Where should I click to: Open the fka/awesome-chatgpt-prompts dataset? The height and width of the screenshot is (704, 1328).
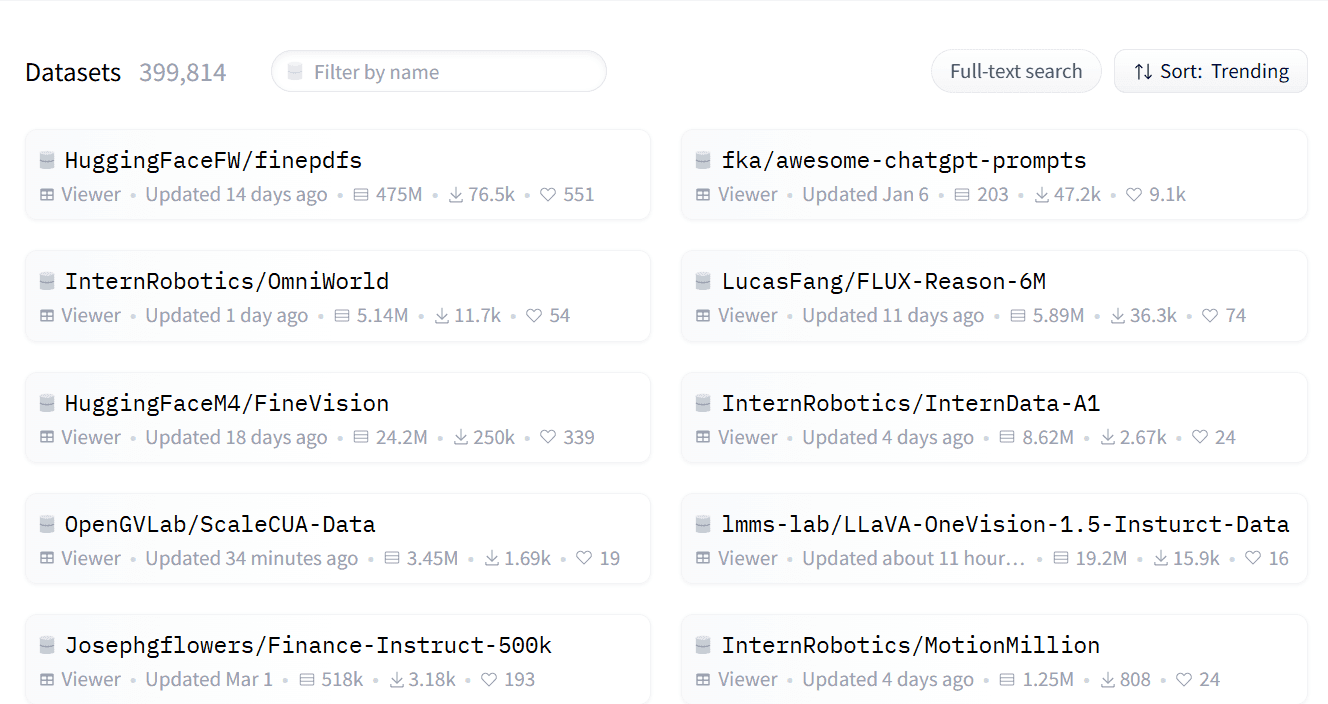903,160
